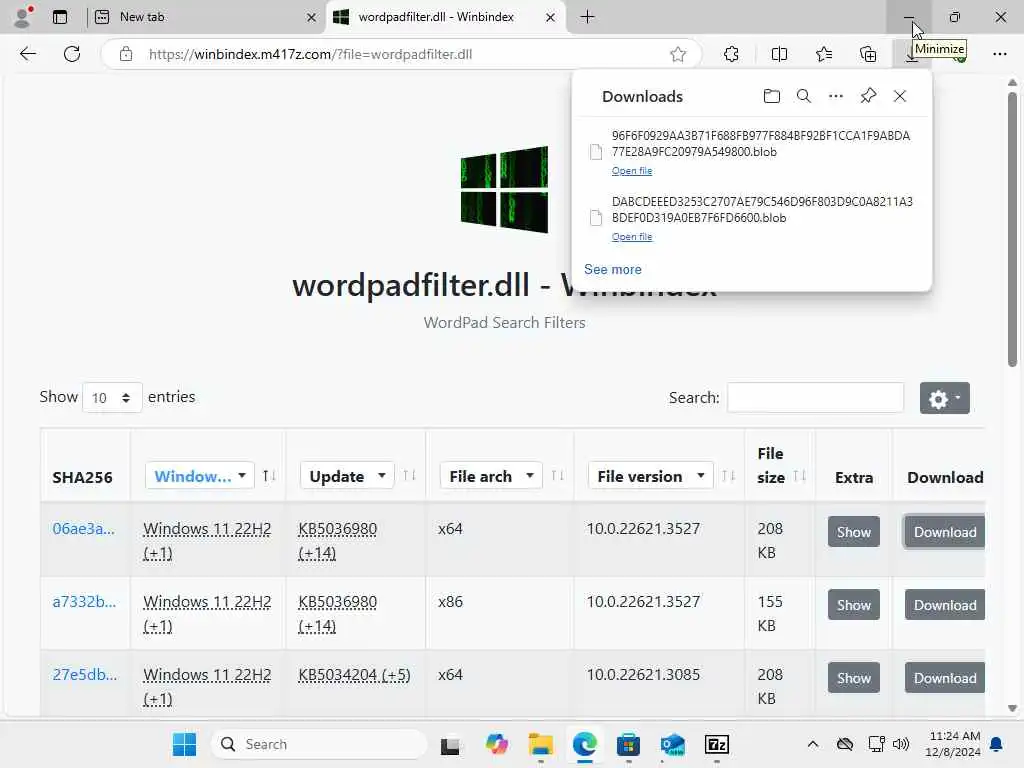
Task: Close the Downloads panel
Action: pyautogui.click(x=900, y=96)
